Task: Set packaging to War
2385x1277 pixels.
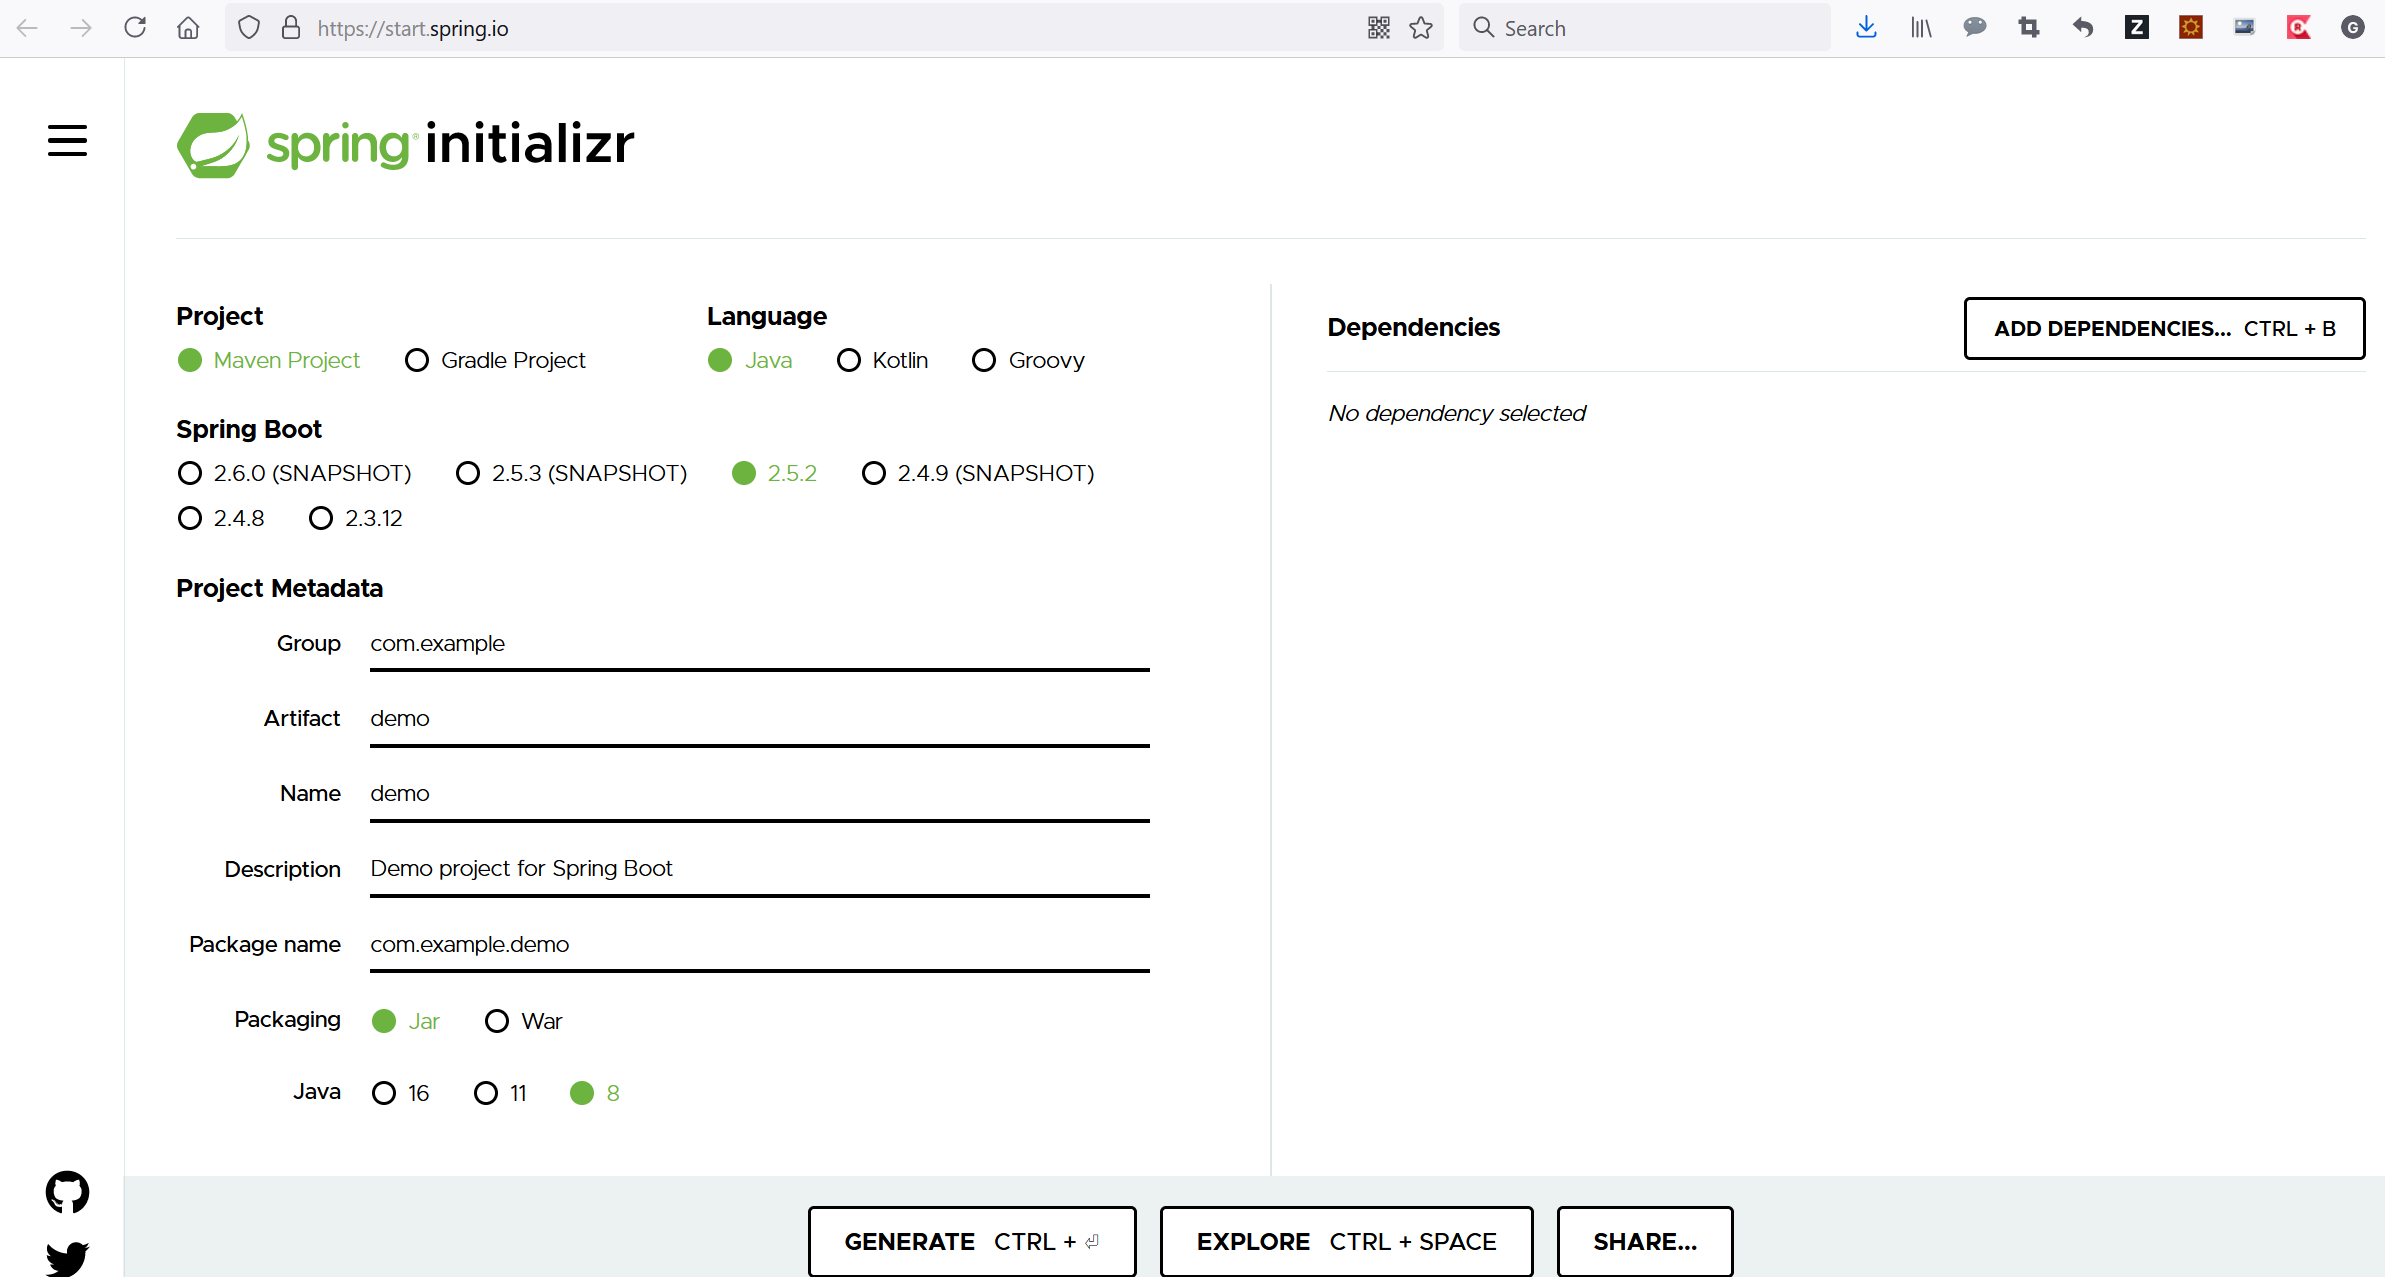Action: click(524, 1021)
